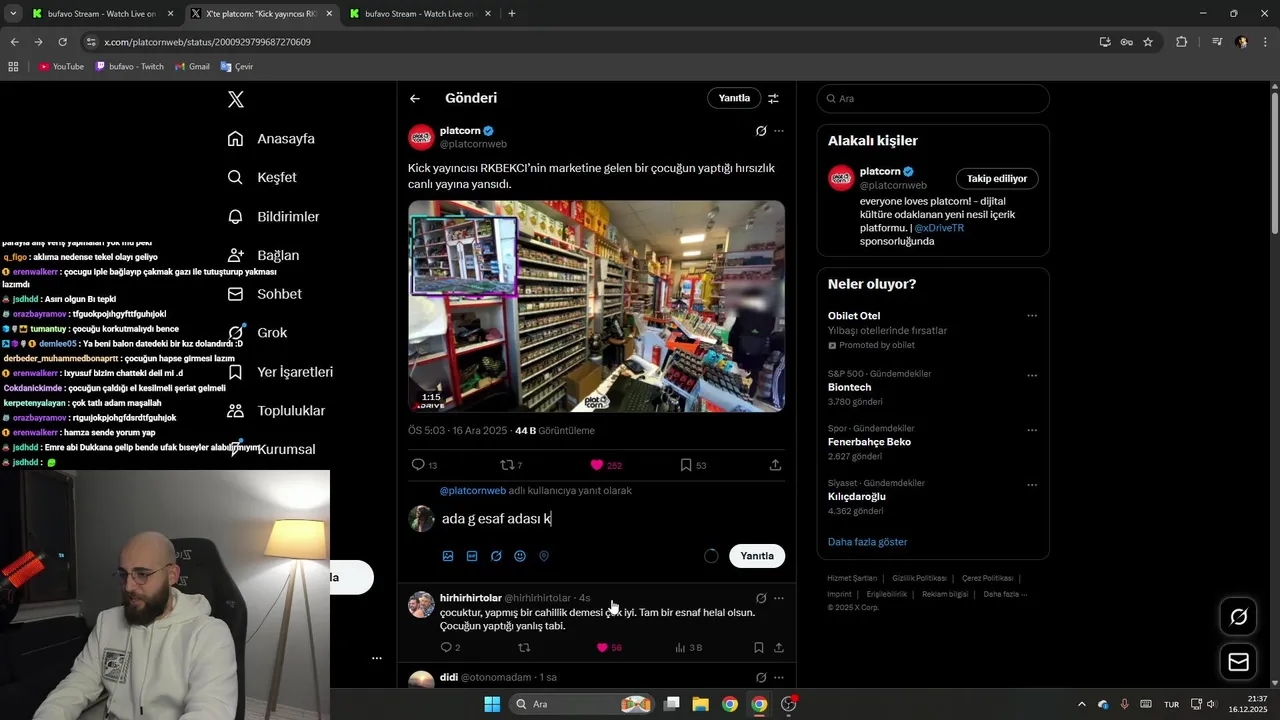Share the hirhirhirtolar comment
This screenshot has width=1280, height=720.
point(778,648)
